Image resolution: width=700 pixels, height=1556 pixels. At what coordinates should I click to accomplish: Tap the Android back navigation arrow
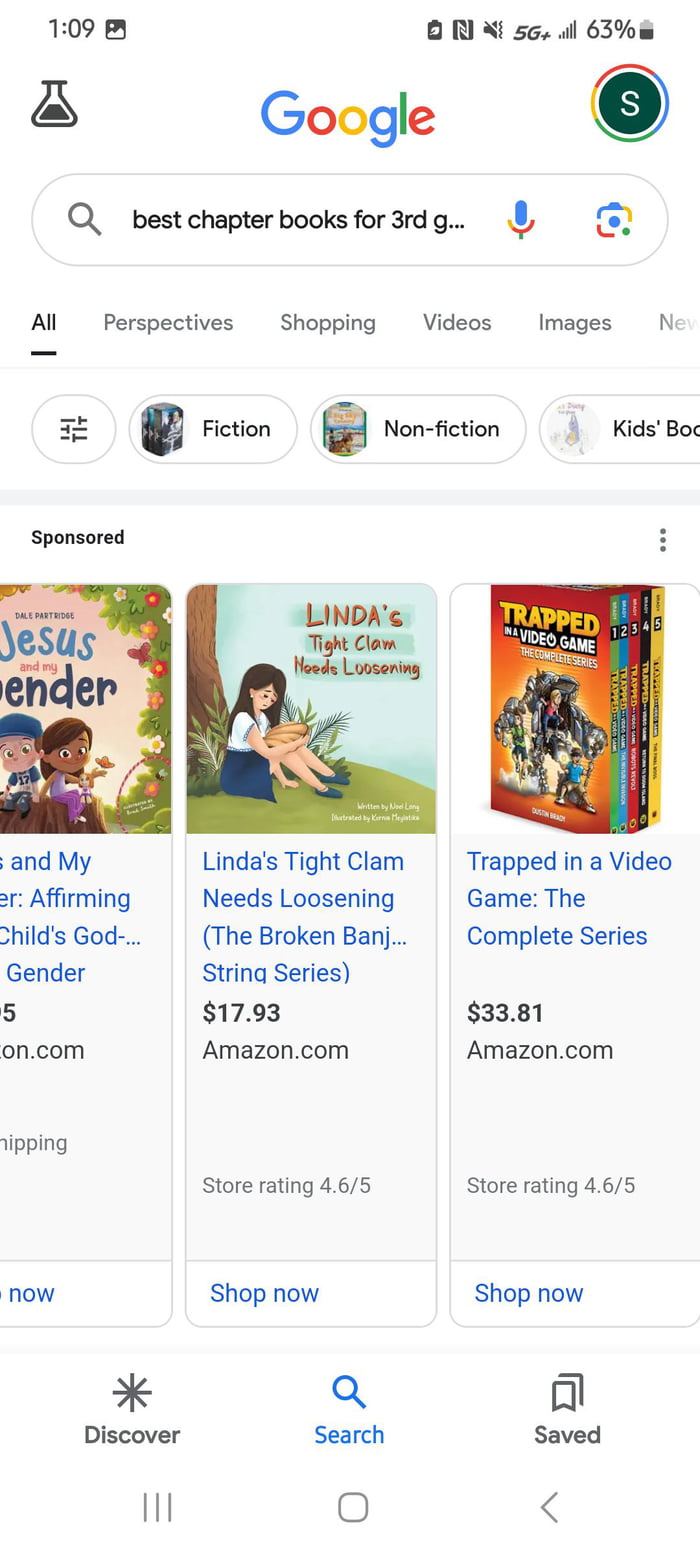(x=549, y=1507)
